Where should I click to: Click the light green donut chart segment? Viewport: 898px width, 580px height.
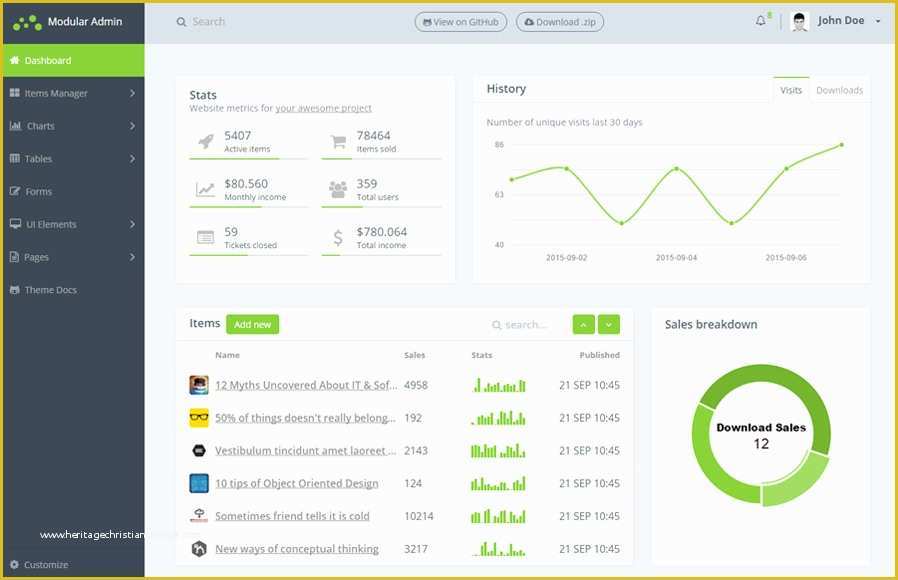tap(799, 482)
